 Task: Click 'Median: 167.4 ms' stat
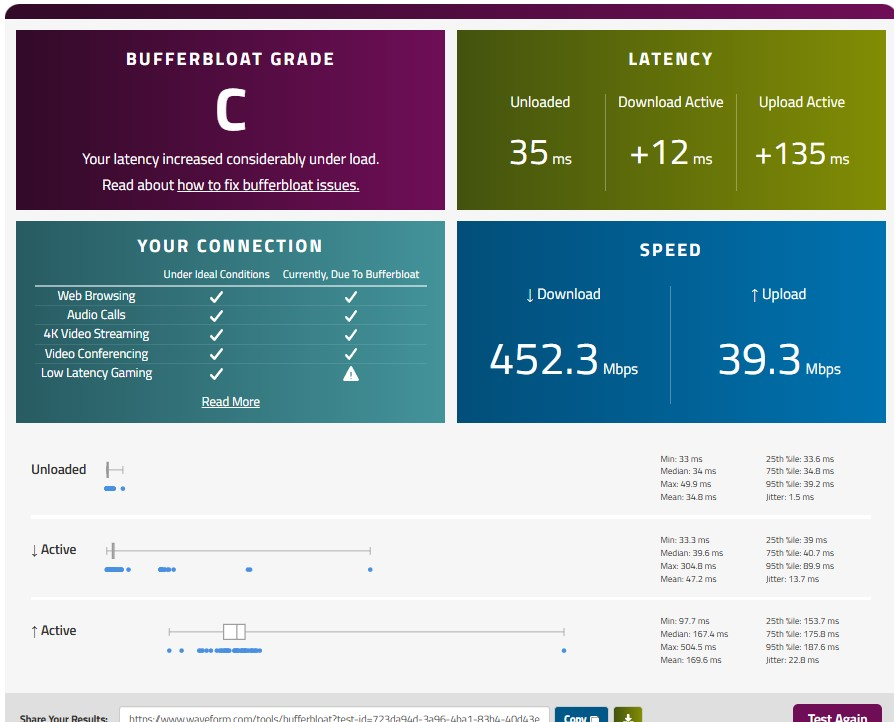[x=694, y=634]
